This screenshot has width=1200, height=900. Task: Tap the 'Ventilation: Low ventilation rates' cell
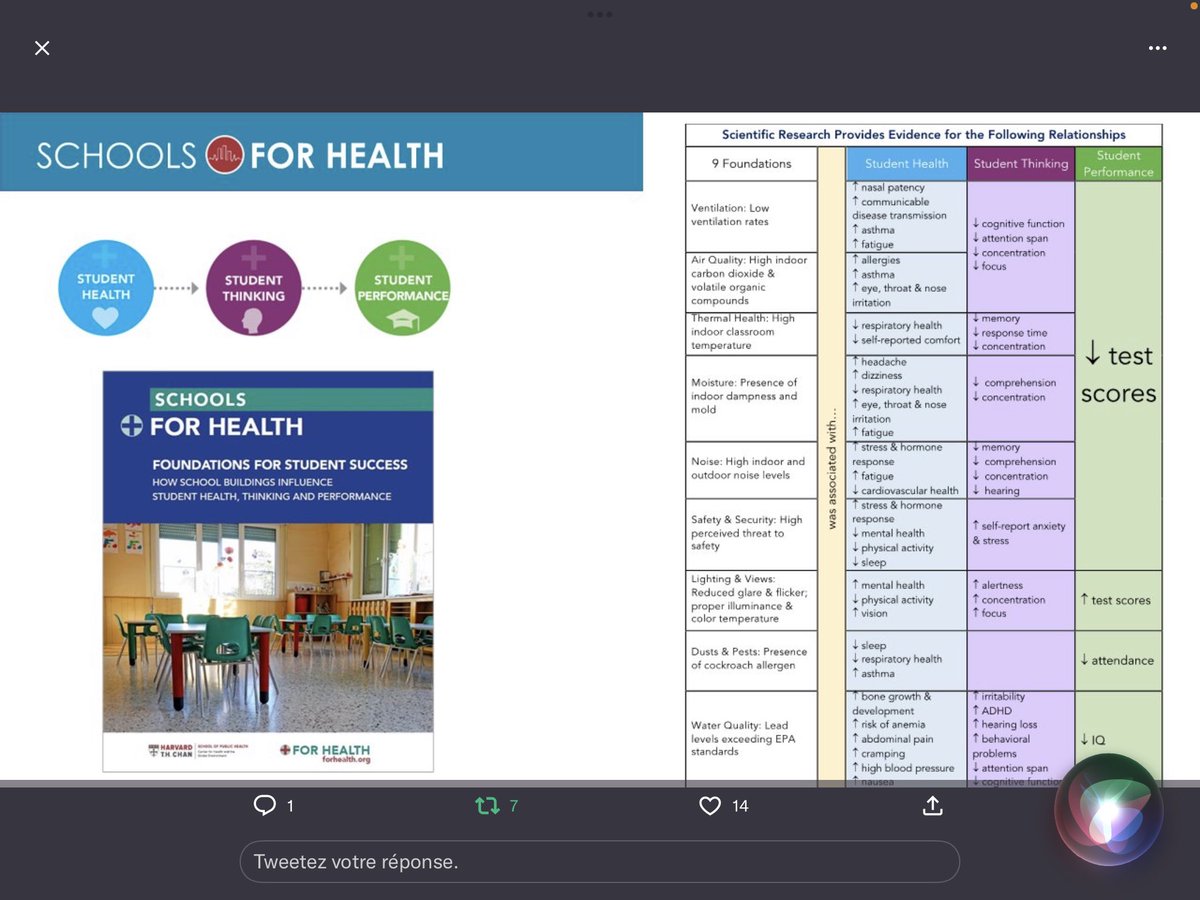(751, 216)
